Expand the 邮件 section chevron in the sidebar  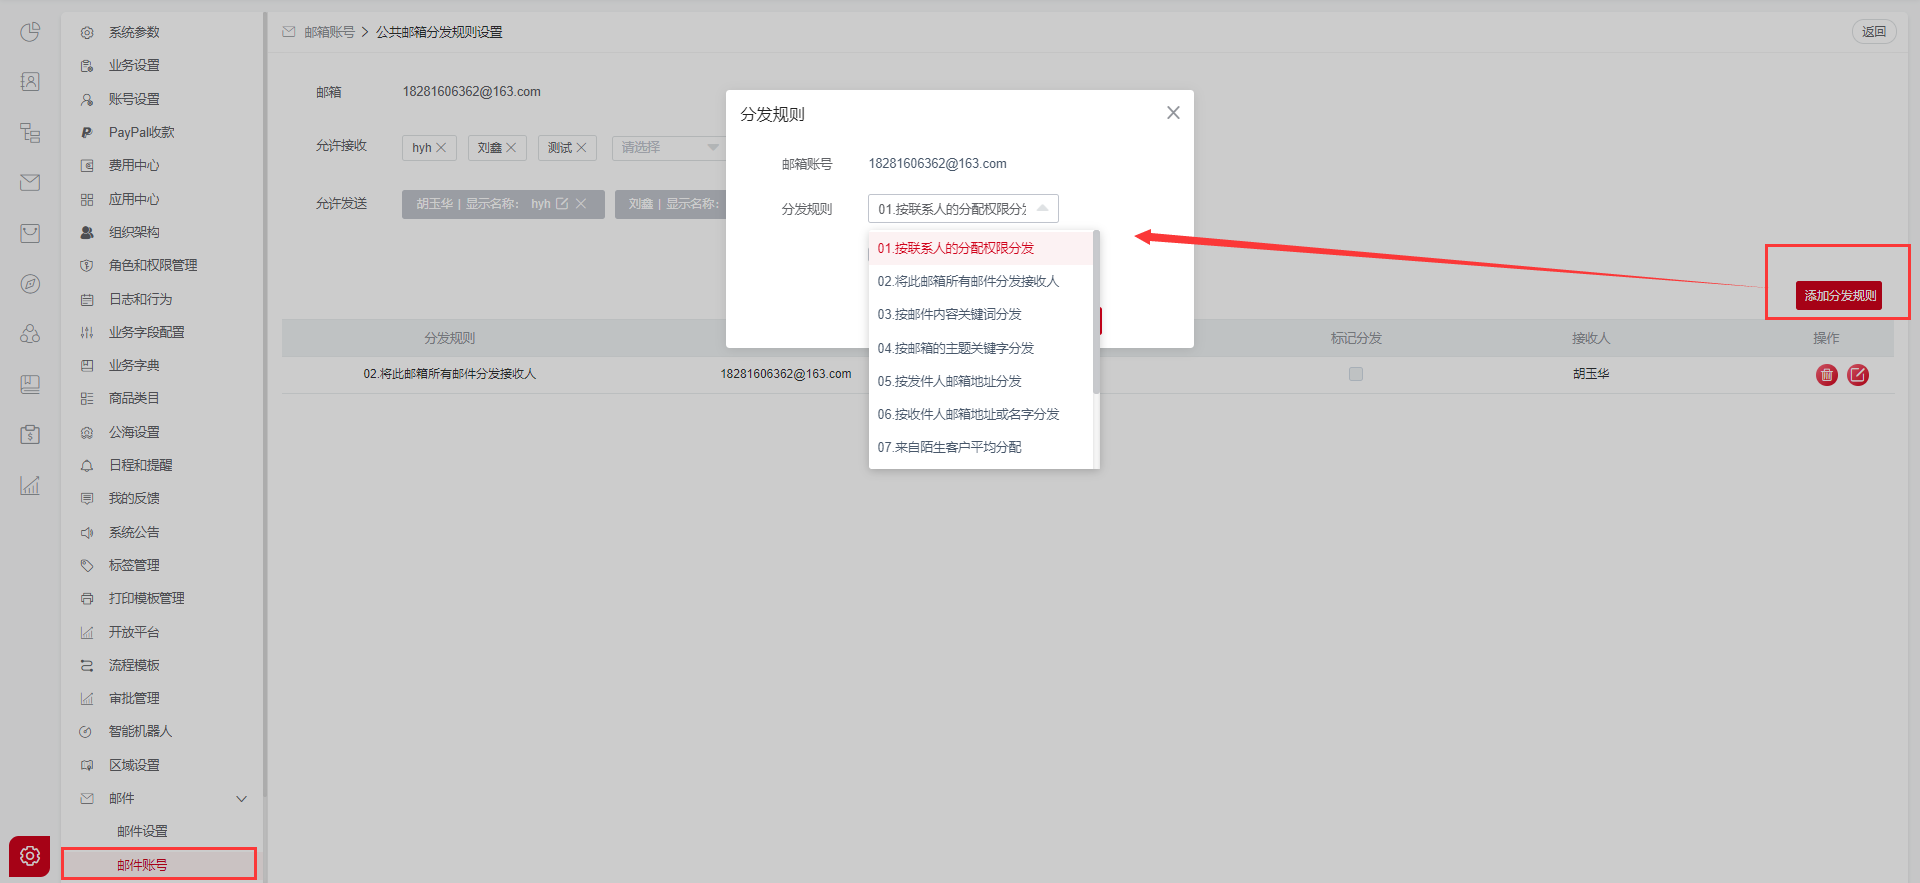[241, 798]
